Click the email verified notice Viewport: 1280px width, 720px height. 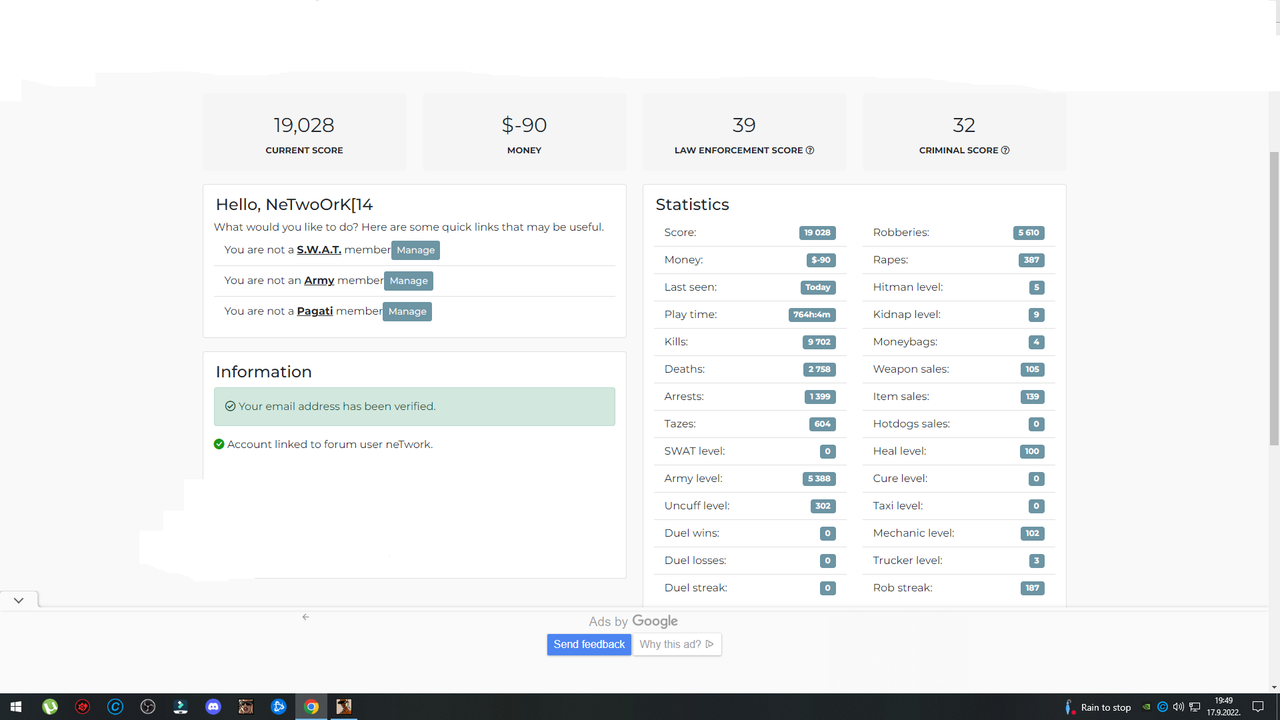[414, 407]
